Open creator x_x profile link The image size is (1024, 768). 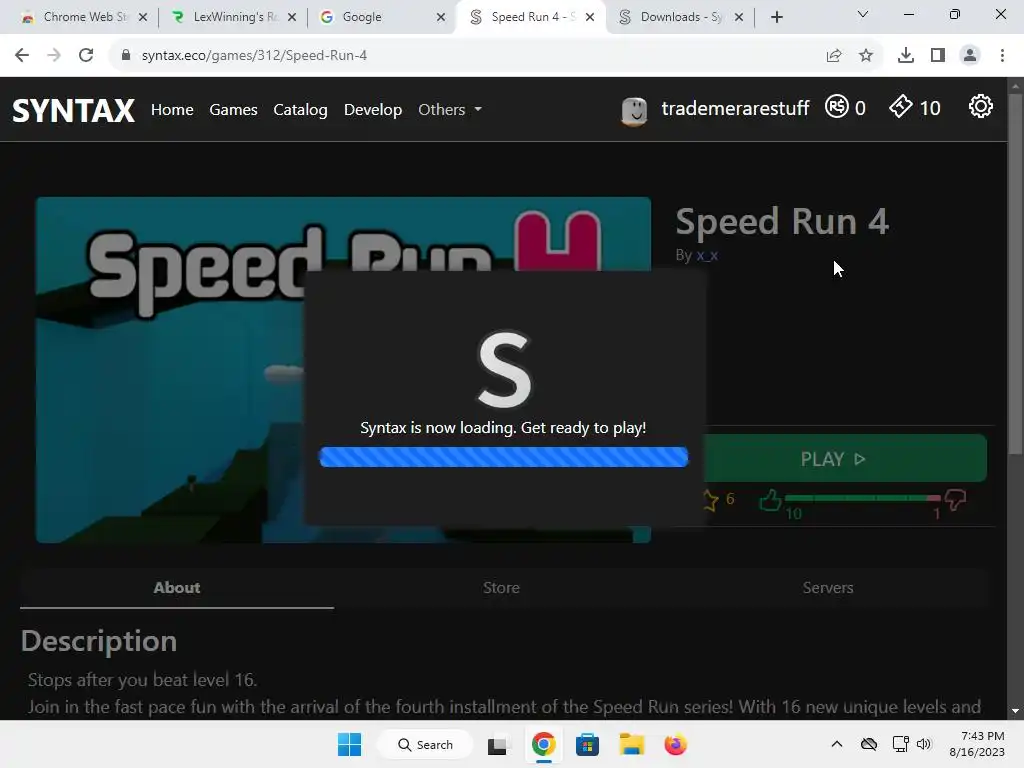point(707,255)
